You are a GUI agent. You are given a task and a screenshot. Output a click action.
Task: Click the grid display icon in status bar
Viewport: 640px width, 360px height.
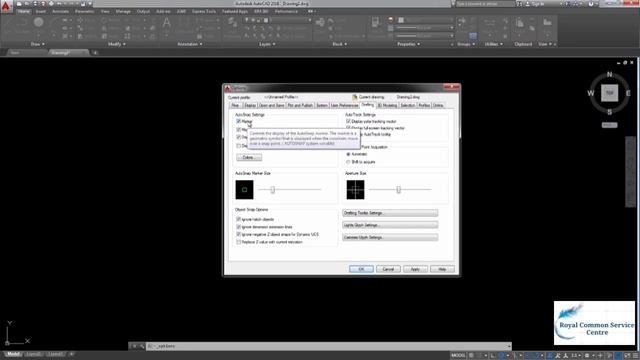(x=471, y=356)
